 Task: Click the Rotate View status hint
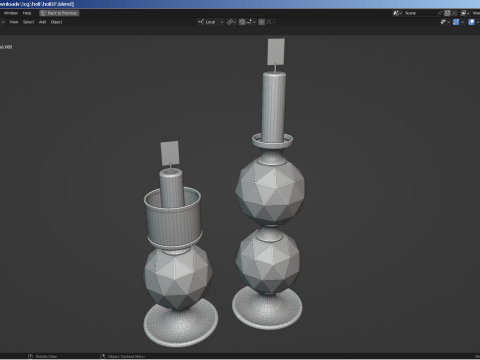(43, 356)
